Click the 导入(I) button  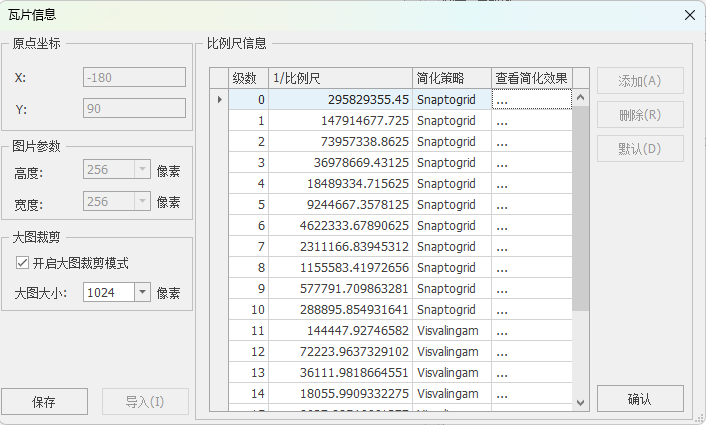tap(145, 402)
